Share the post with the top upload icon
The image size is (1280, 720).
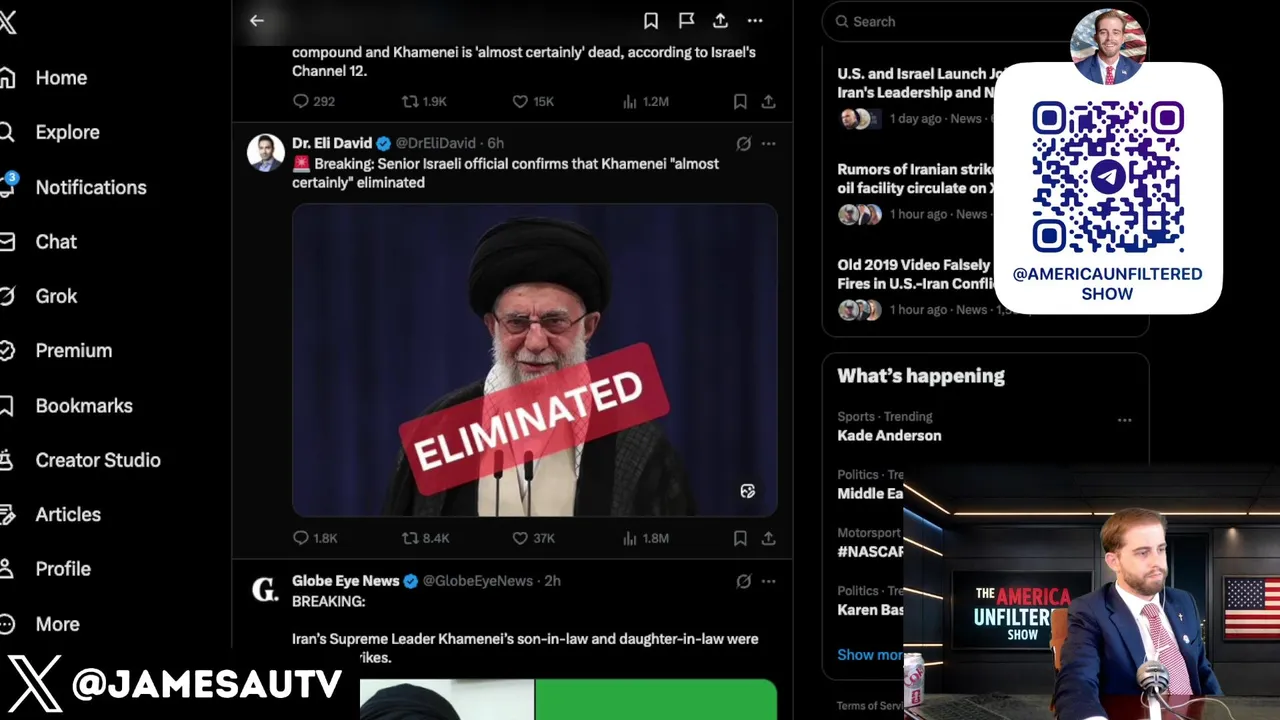[x=720, y=20]
